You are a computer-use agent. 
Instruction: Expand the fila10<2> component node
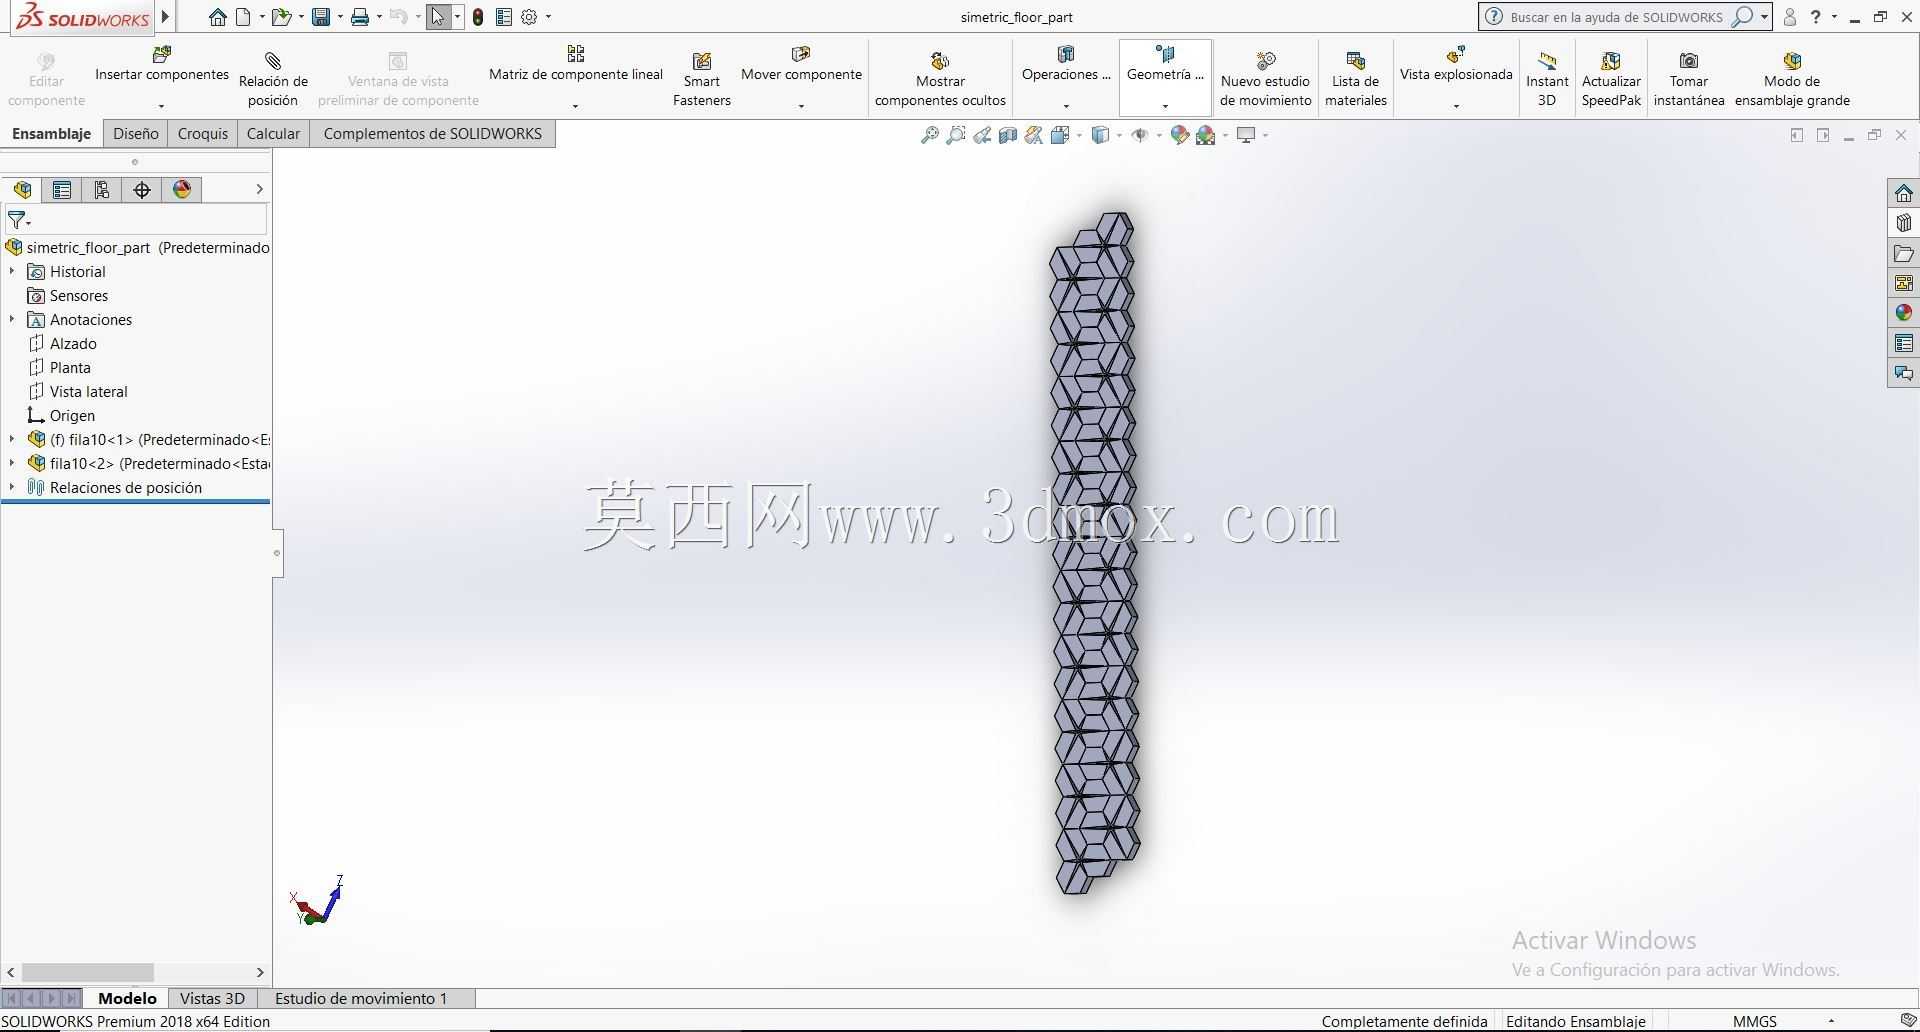pos(12,463)
